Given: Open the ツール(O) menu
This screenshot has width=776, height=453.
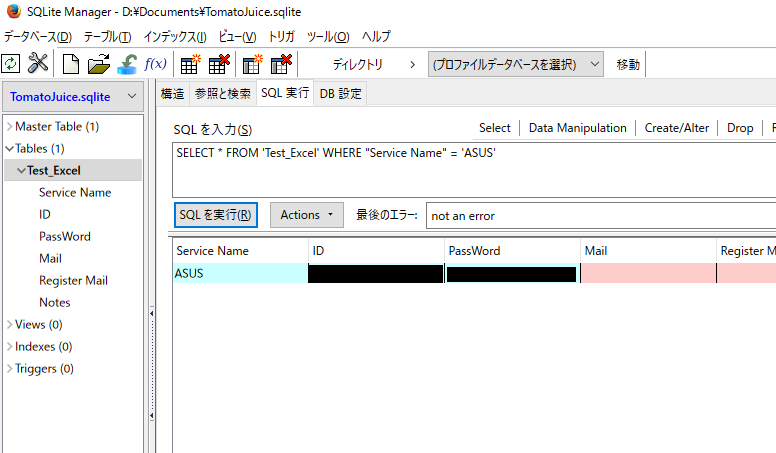Looking at the screenshot, I should [327, 36].
